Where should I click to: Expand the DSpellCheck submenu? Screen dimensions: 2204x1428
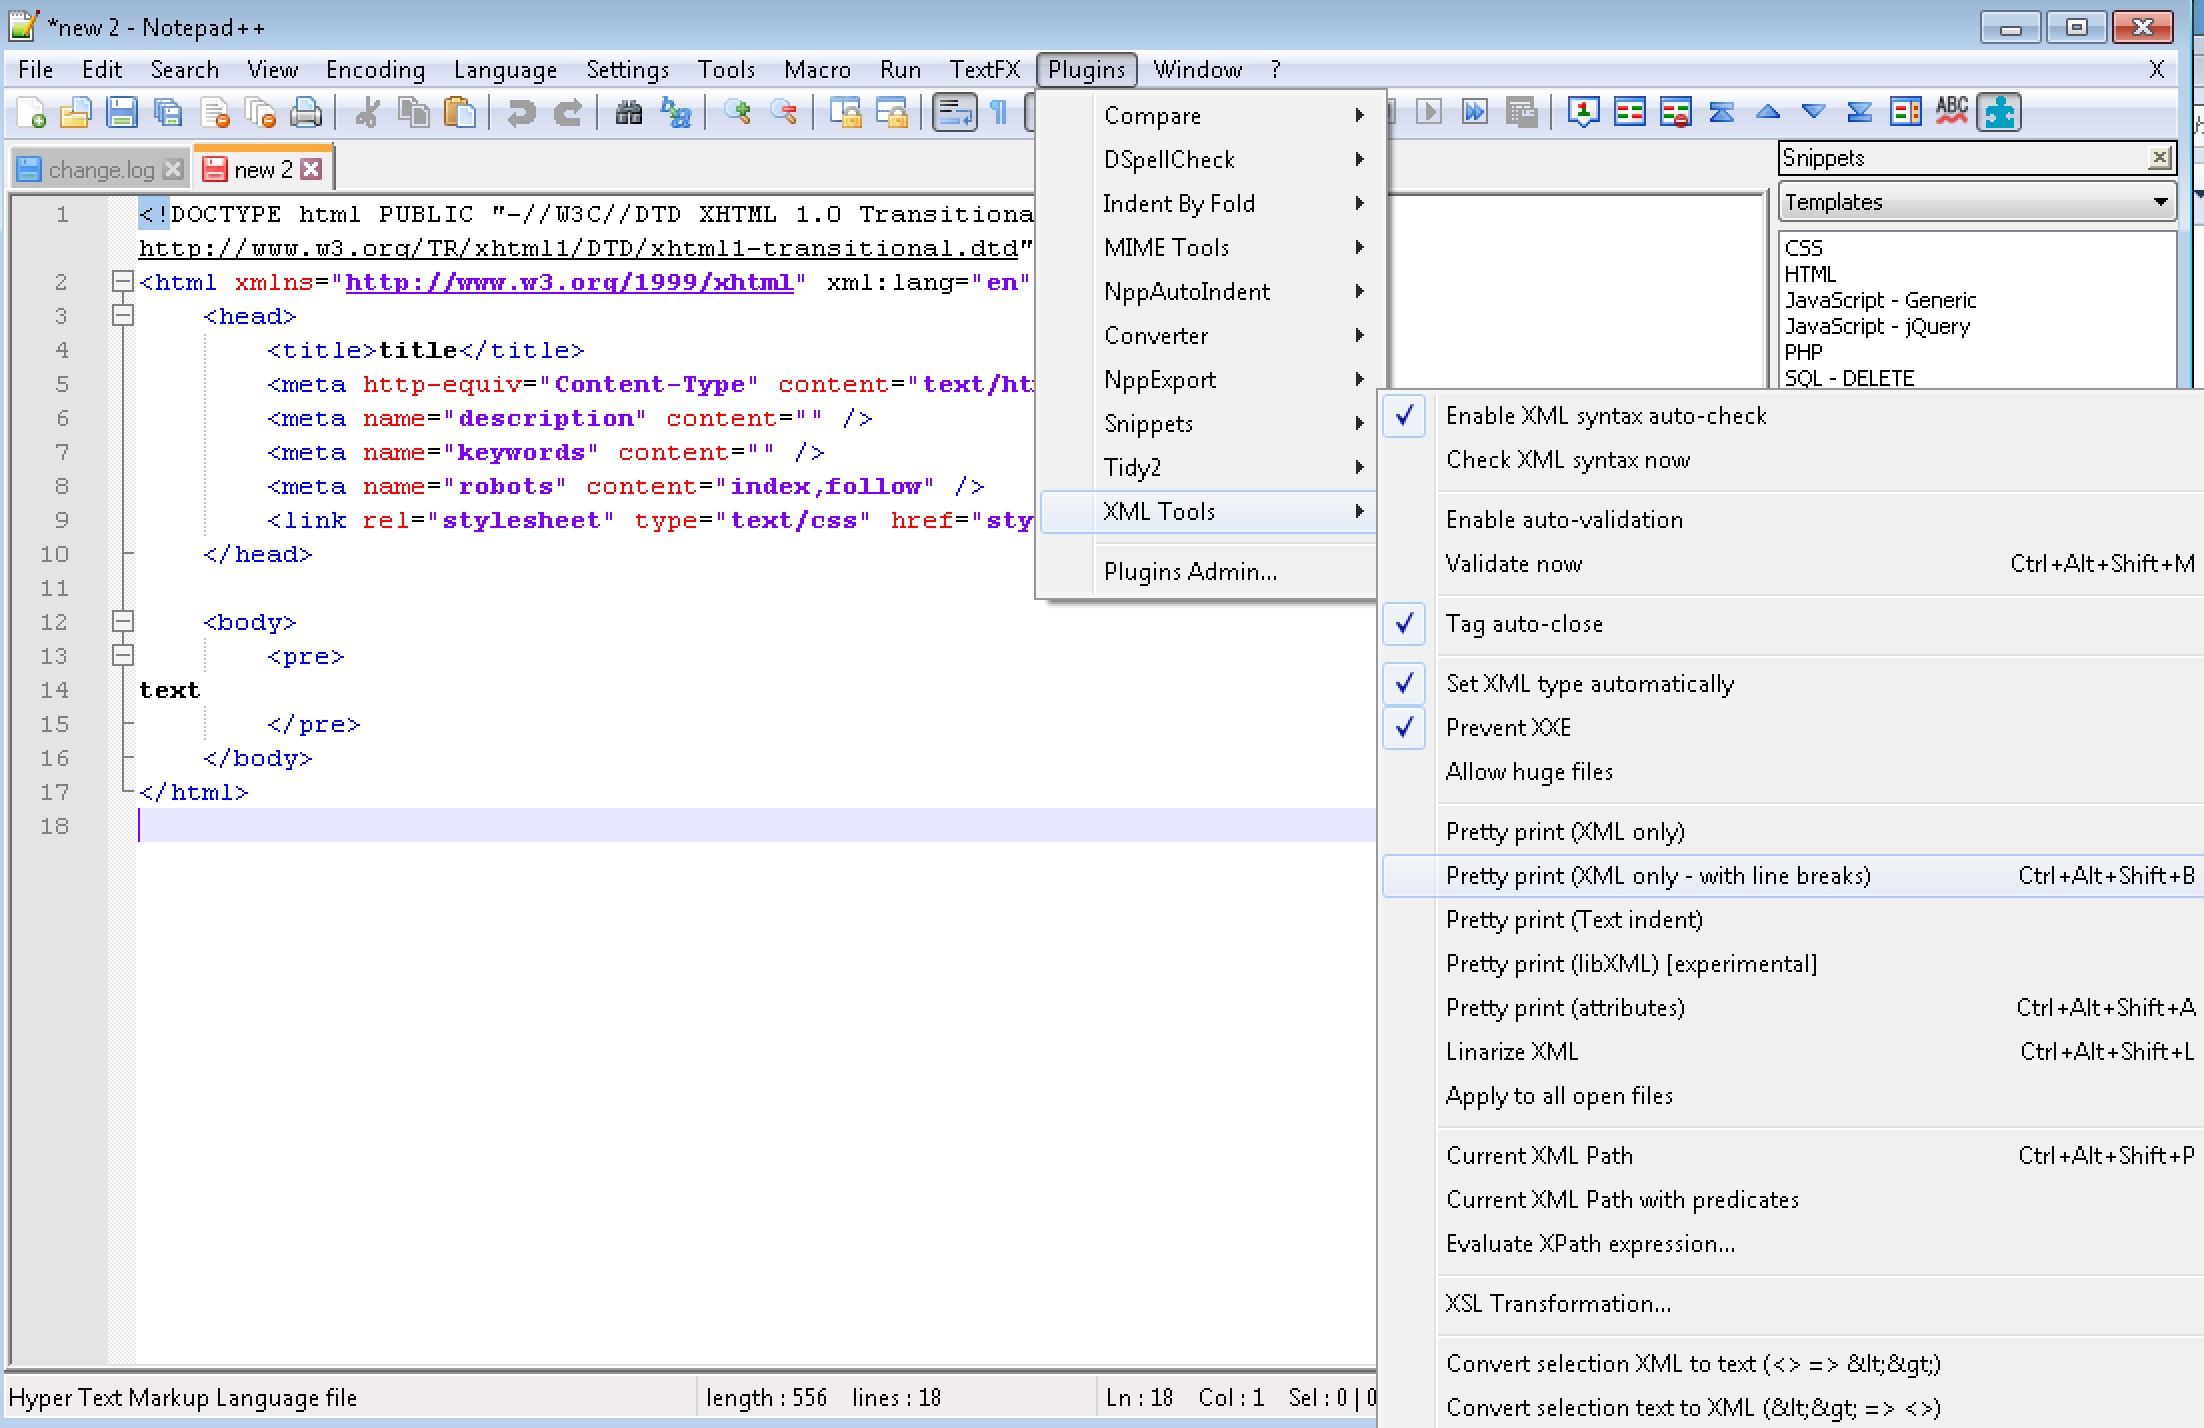click(x=1209, y=160)
